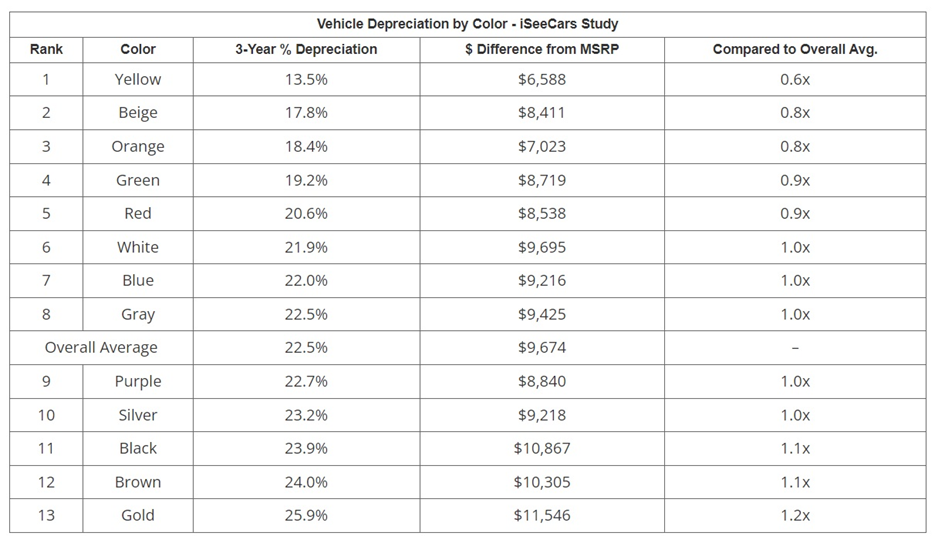Select the Black row's $10,867 cell
The width and height of the screenshot is (945, 546).
click(x=541, y=448)
